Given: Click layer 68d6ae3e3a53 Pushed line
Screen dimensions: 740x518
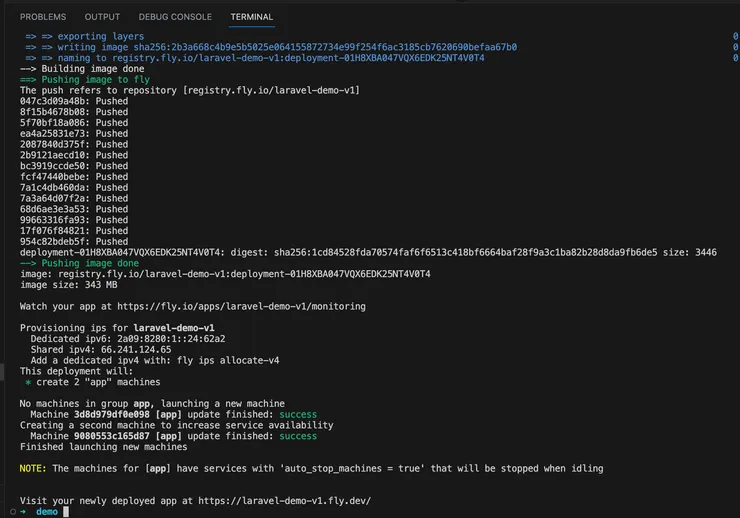Looking at the screenshot, I should [x=74, y=209].
